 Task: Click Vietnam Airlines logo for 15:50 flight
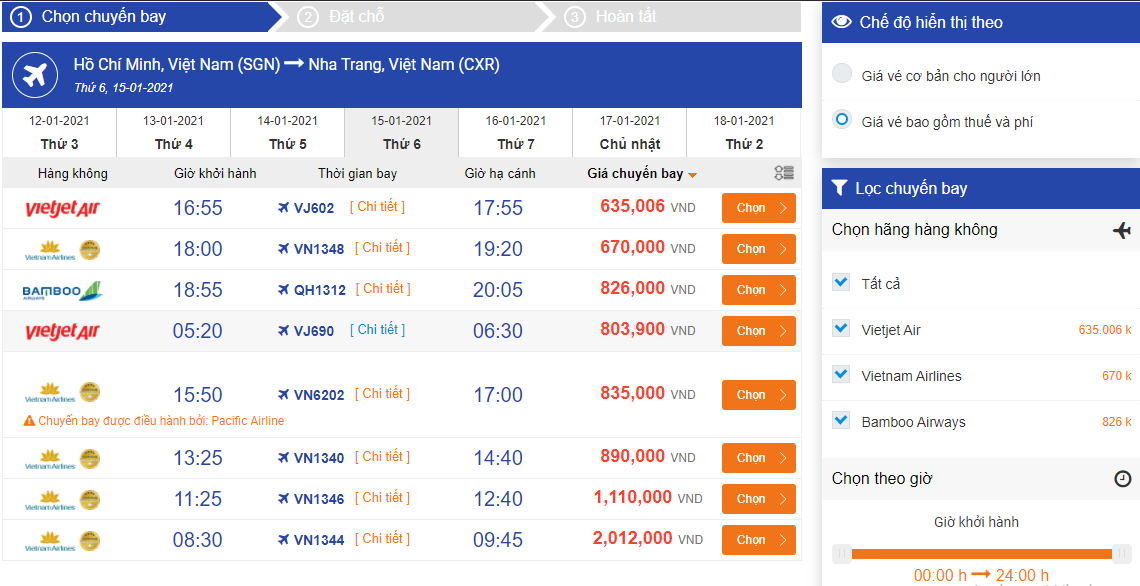tap(63, 393)
